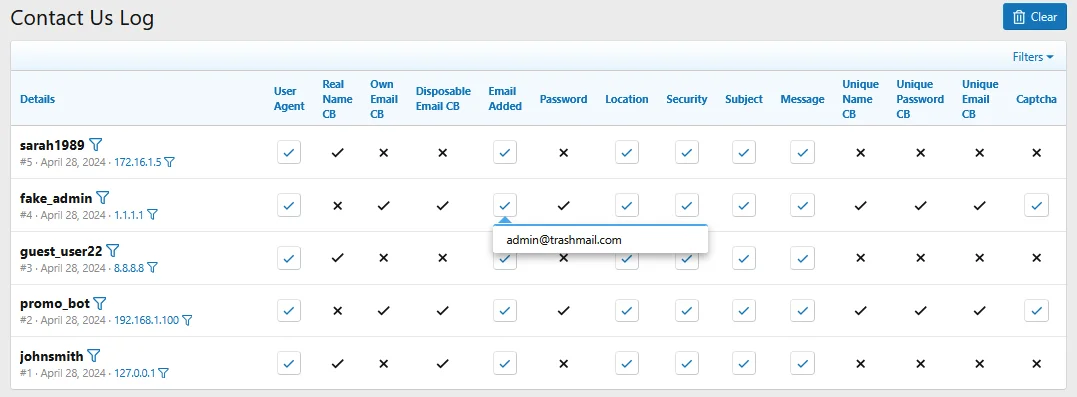Click the admin@trashmail.com tooltip text

click(x=564, y=240)
